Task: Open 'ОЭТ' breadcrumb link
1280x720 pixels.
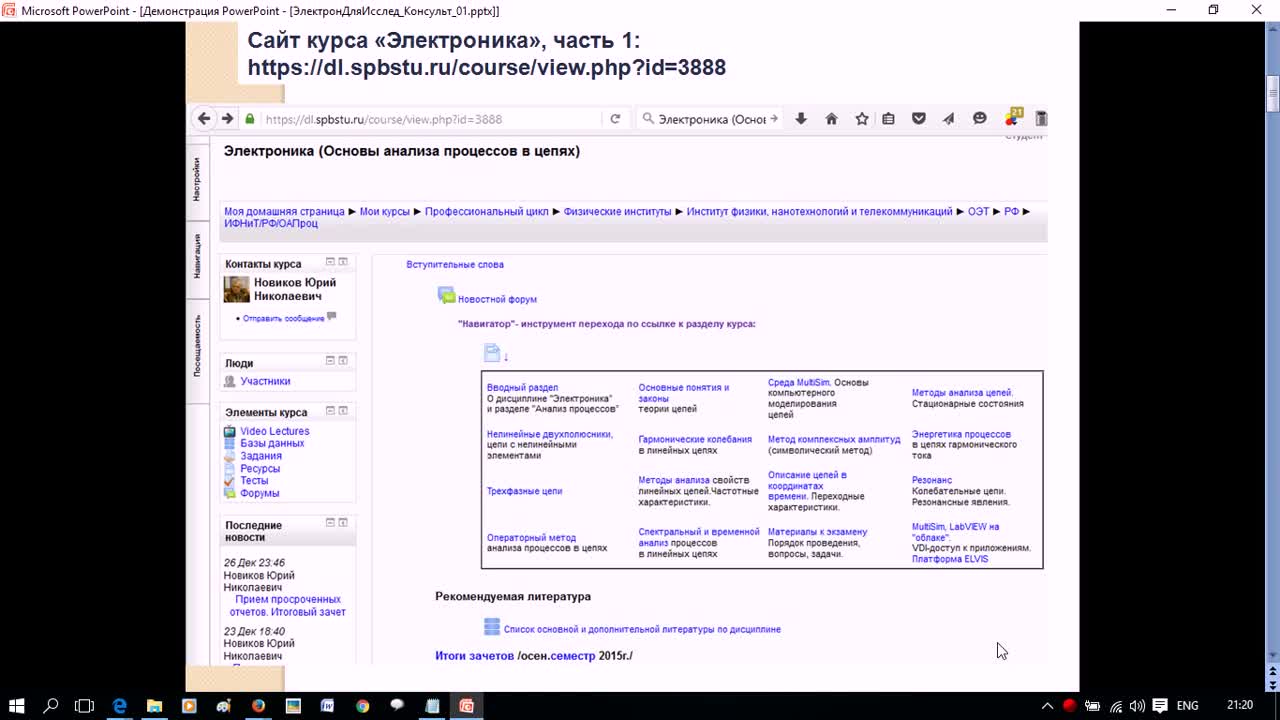Action: point(978,212)
